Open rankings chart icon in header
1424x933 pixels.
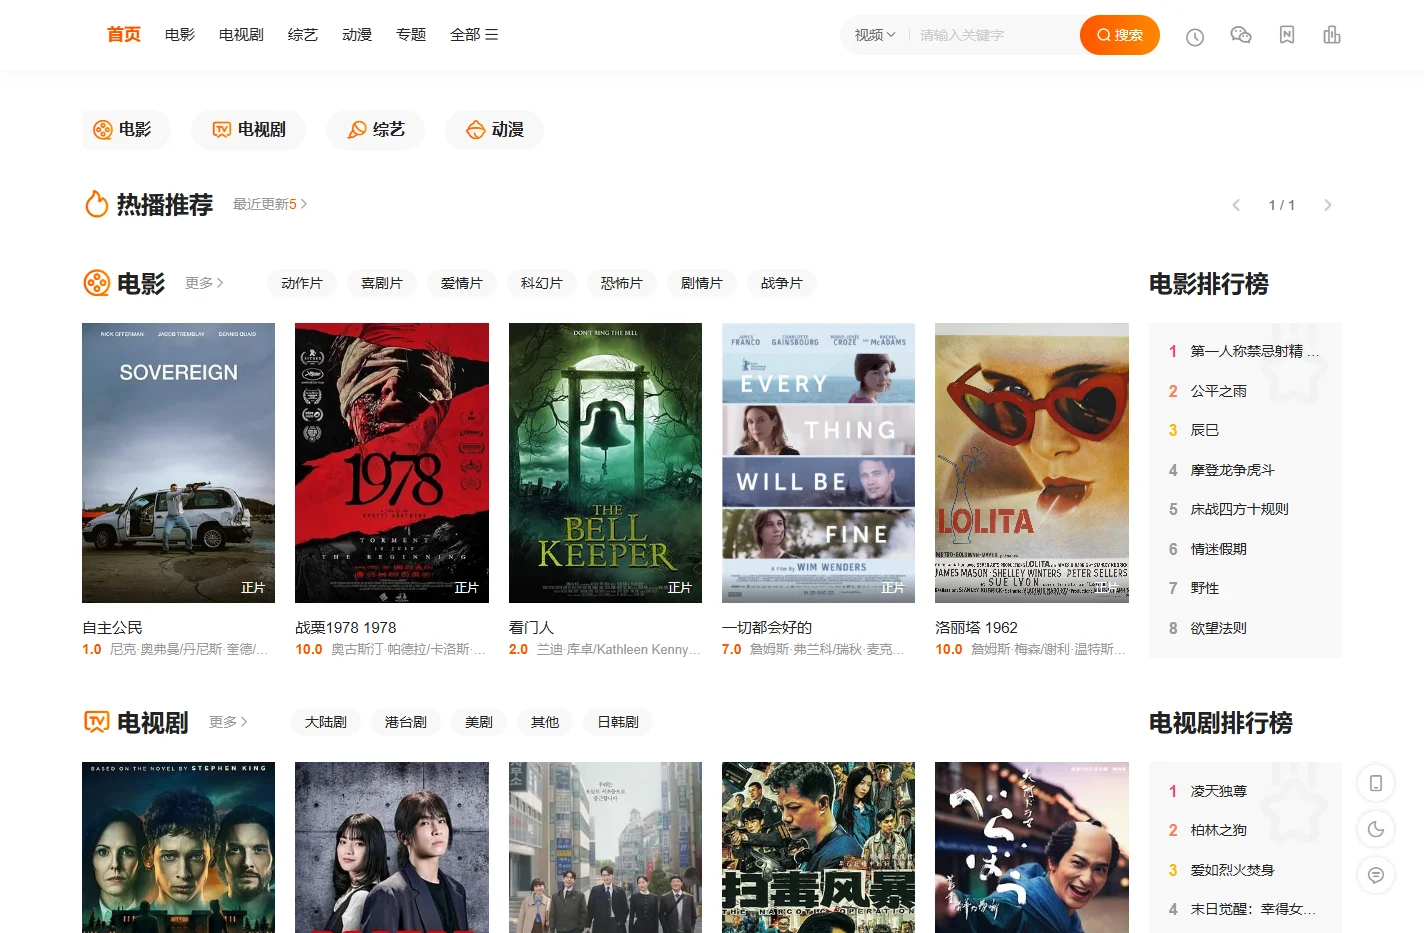[x=1332, y=35]
